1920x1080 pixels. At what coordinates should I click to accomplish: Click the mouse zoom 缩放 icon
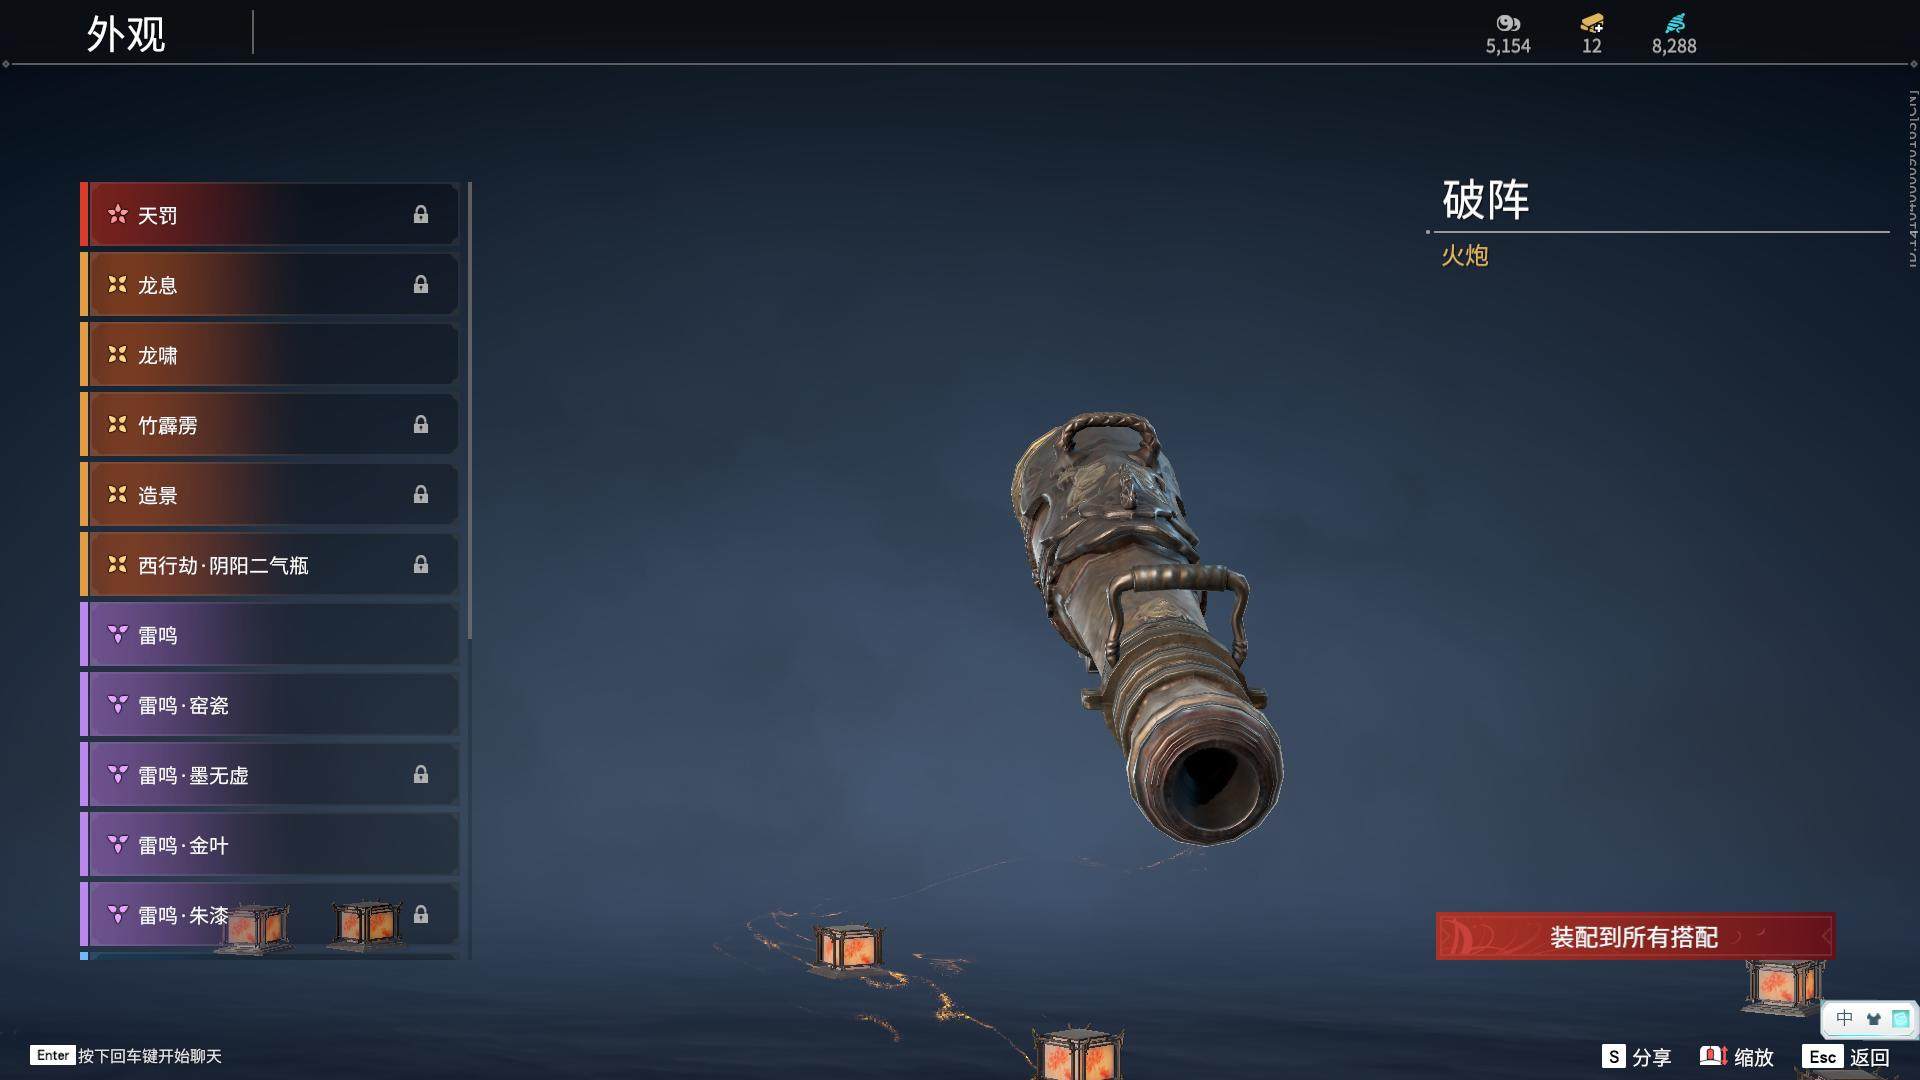click(1713, 1056)
